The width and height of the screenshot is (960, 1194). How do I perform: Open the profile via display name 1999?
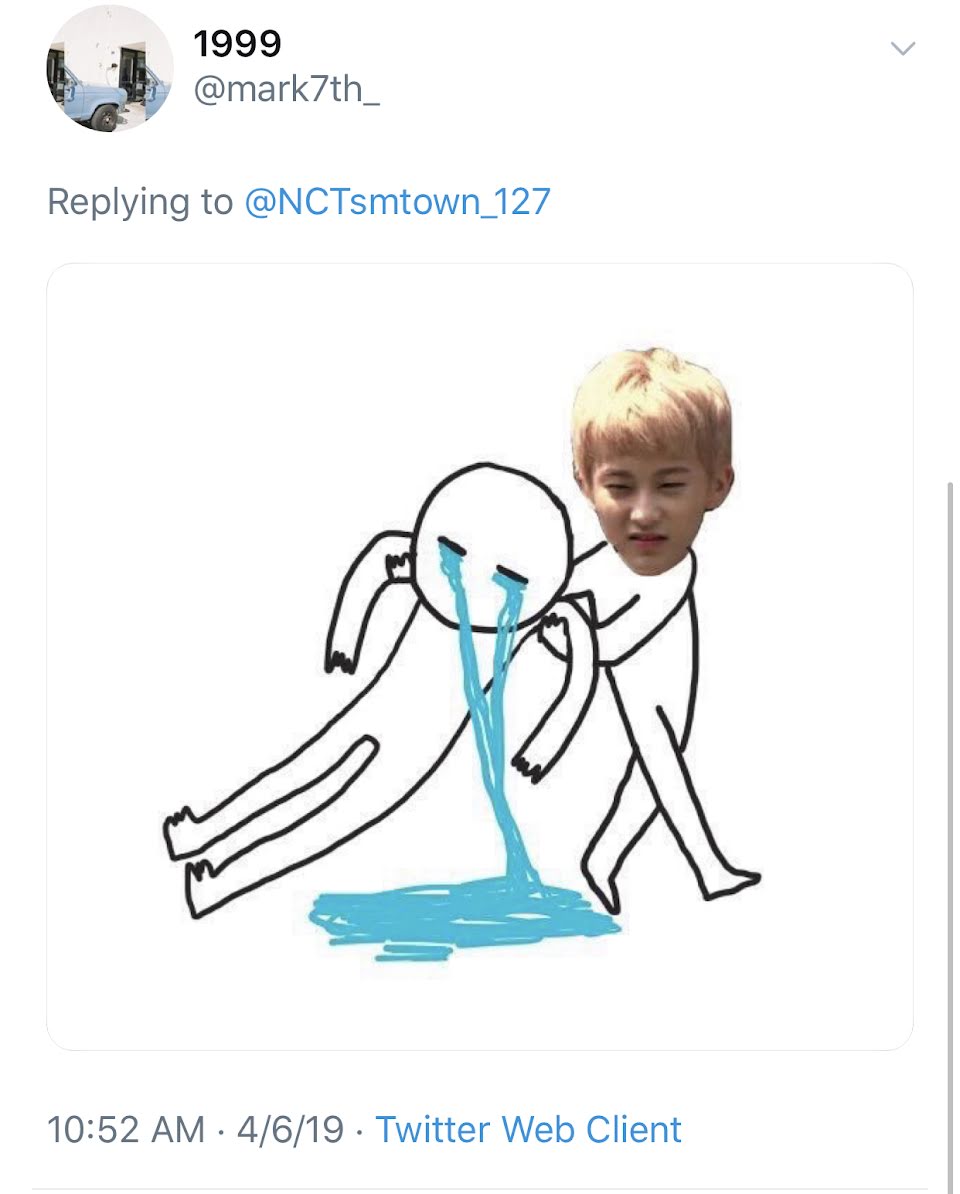point(237,43)
